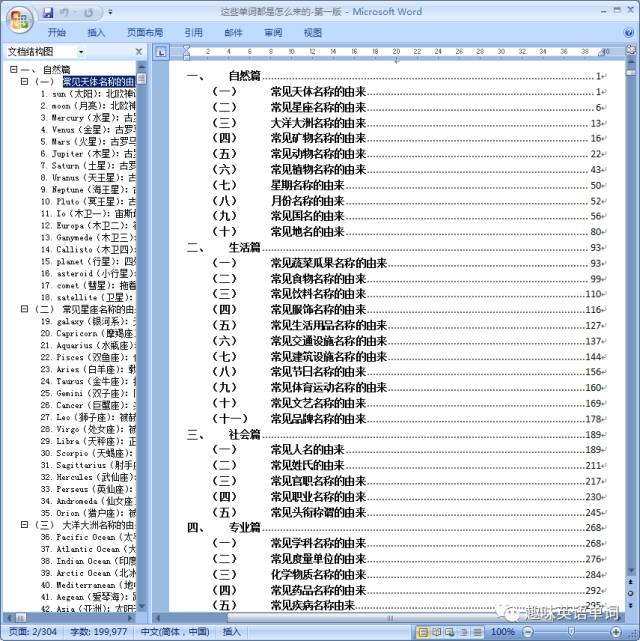Open the 页面布局 ribbon tab
This screenshot has height=641, width=640.
point(145,32)
